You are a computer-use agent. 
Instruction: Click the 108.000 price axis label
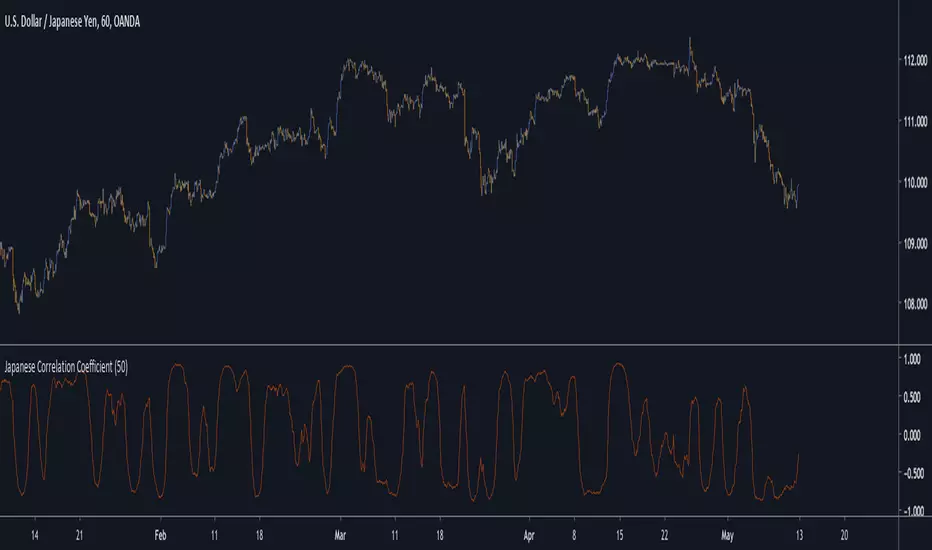click(x=915, y=304)
